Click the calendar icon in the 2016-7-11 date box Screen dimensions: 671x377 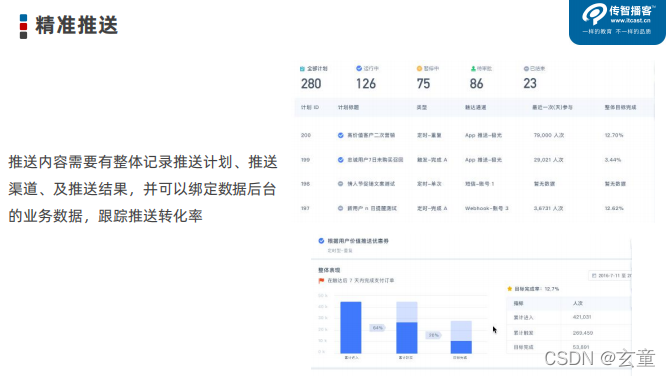[x=594, y=276]
